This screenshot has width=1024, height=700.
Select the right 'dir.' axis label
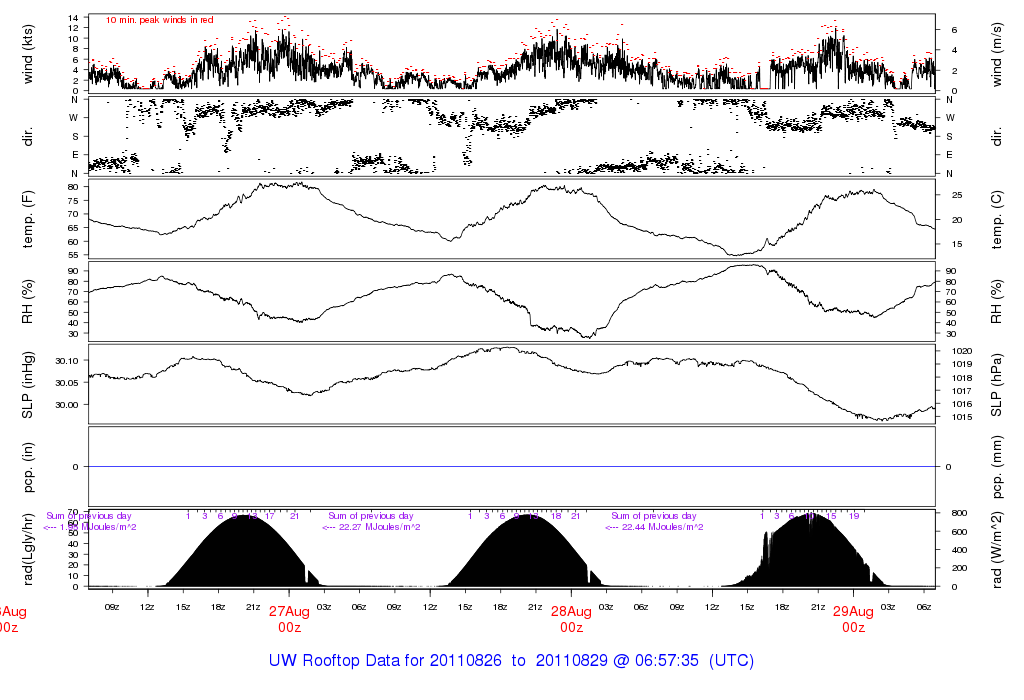tap(997, 137)
